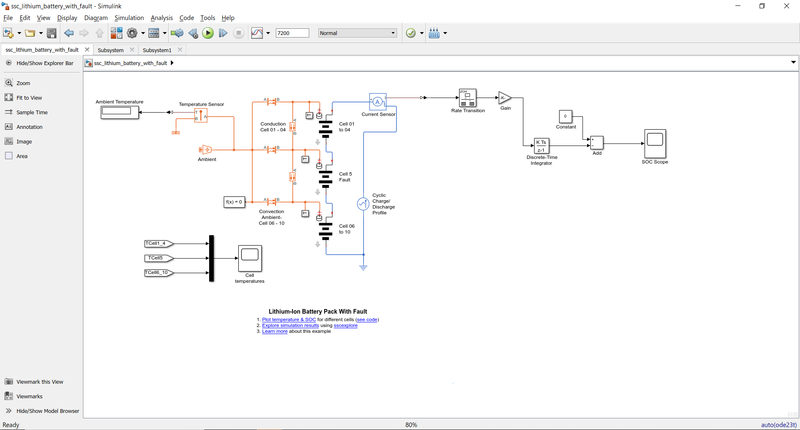Click the auto(ode23t) solver link in status bar
Screen dimensions: 800x430
click(779, 424)
